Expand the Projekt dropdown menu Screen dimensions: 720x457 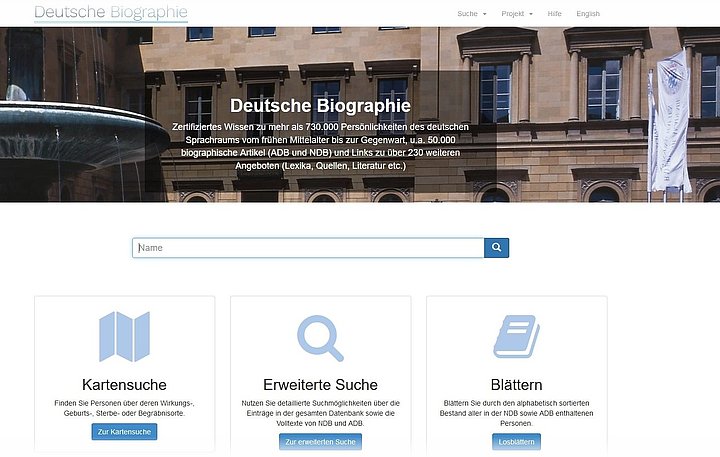click(517, 14)
